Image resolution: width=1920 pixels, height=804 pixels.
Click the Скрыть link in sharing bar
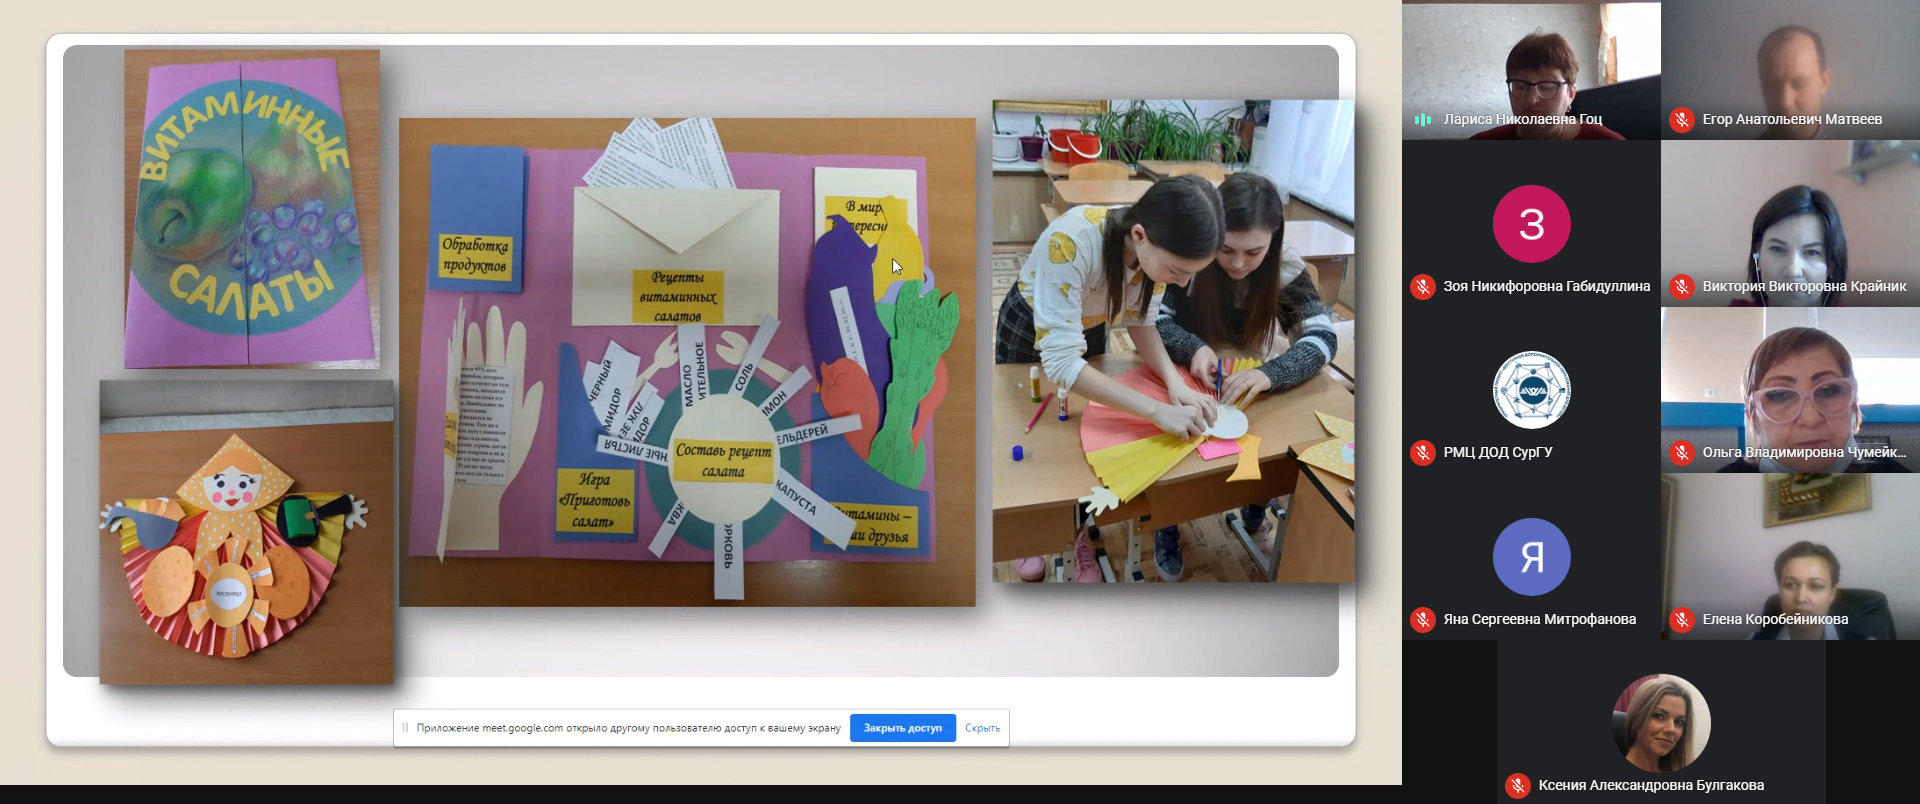coord(982,728)
